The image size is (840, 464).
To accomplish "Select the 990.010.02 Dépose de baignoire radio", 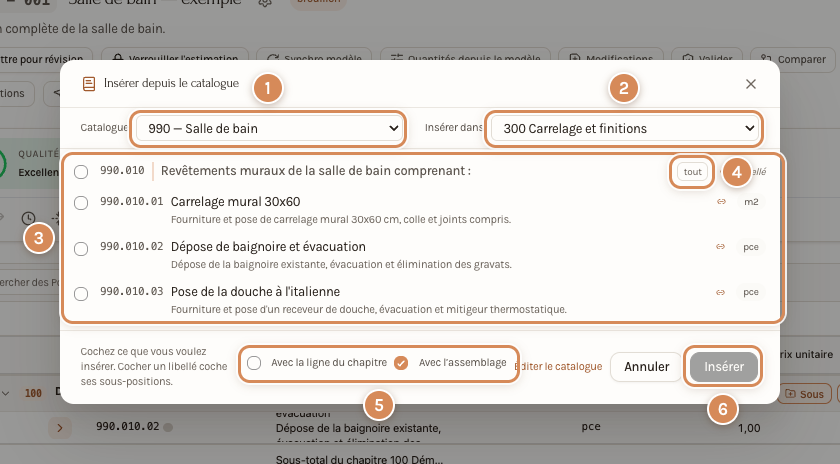I will pyautogui.click(x=81, y=249).
